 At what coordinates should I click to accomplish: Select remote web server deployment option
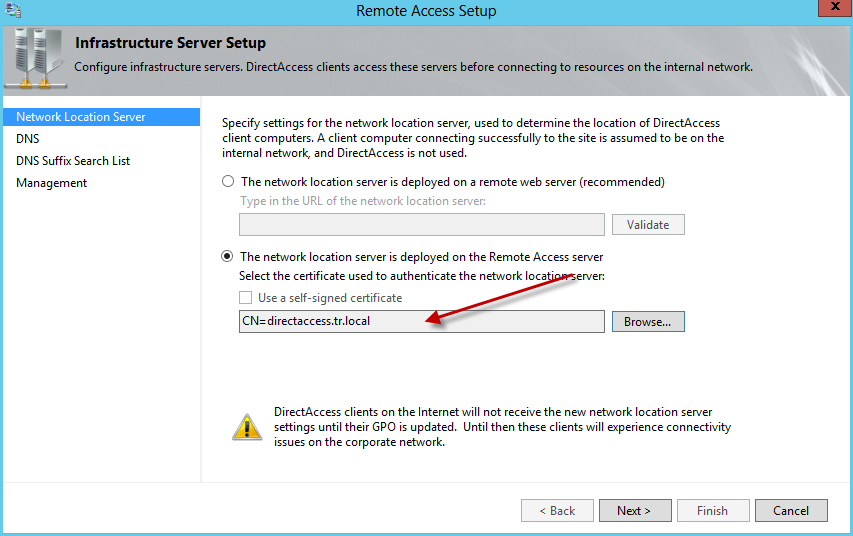[x=228, y=182]
